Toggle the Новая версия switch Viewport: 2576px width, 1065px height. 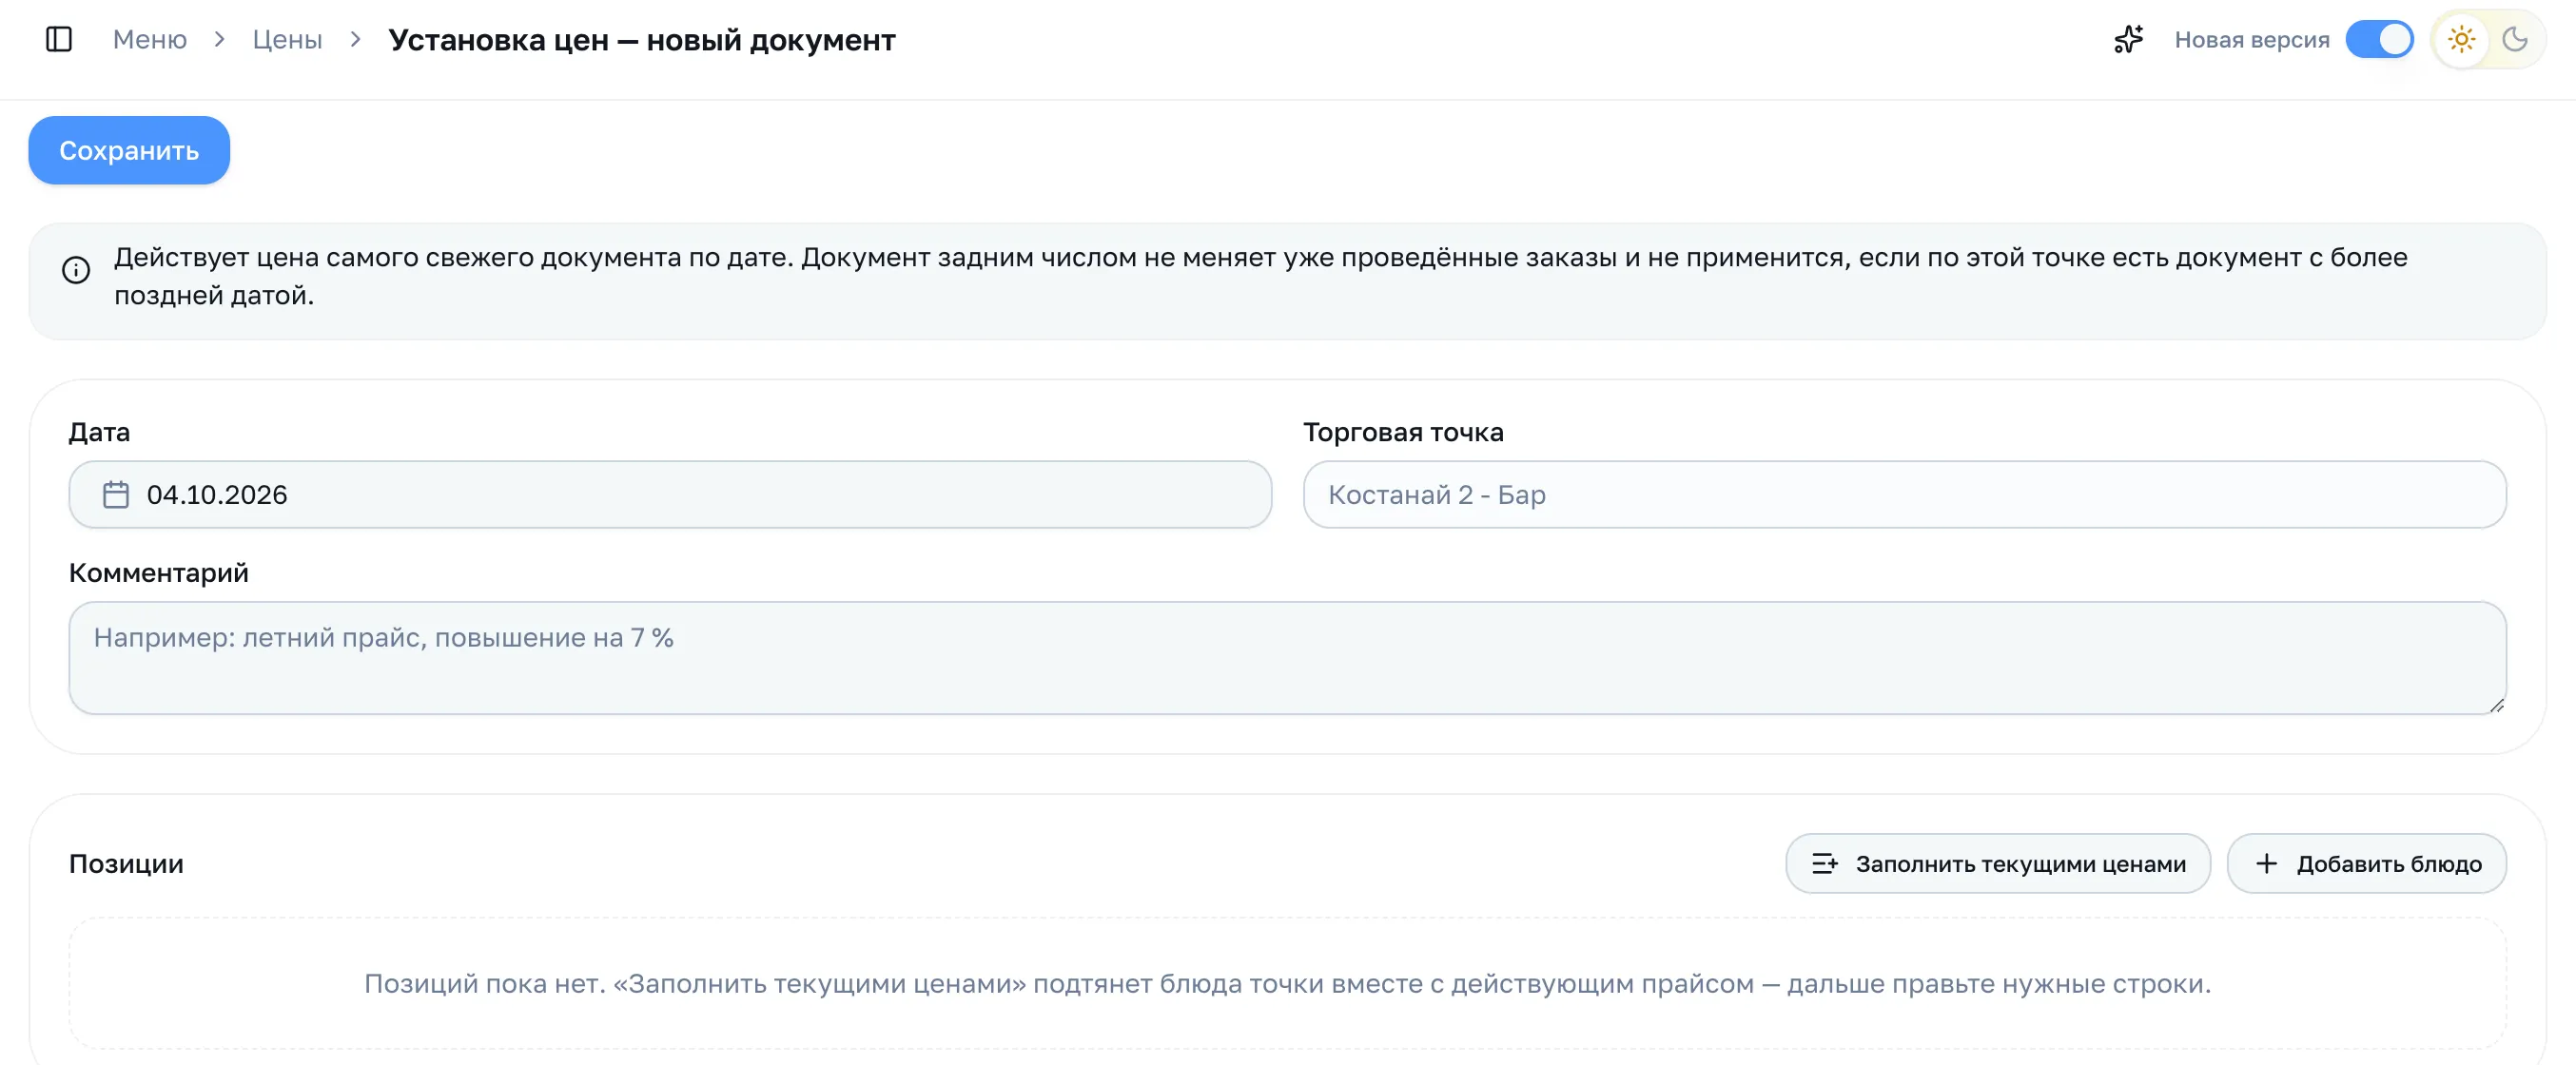[2379, 39]
